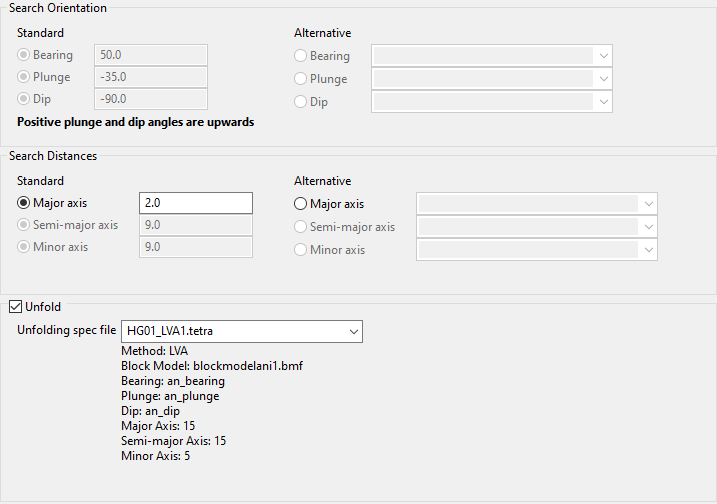This screenshot has height=504, width=717.
Task: Select Alternative Major axis radio button
Action: pos(300,204)
